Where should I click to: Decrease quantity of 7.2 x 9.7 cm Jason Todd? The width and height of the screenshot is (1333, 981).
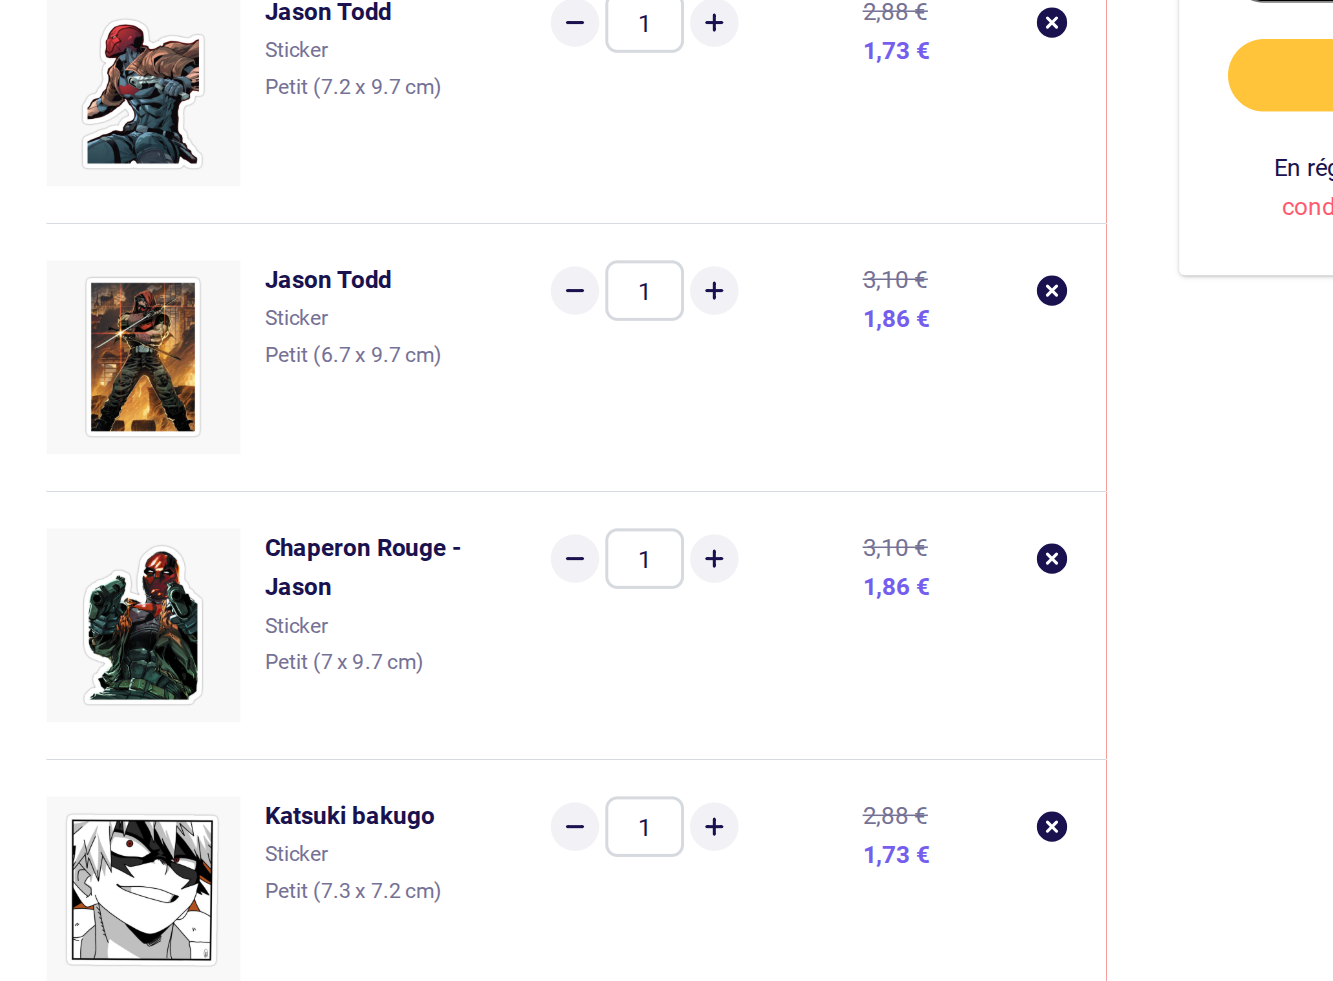pos(575,23)
